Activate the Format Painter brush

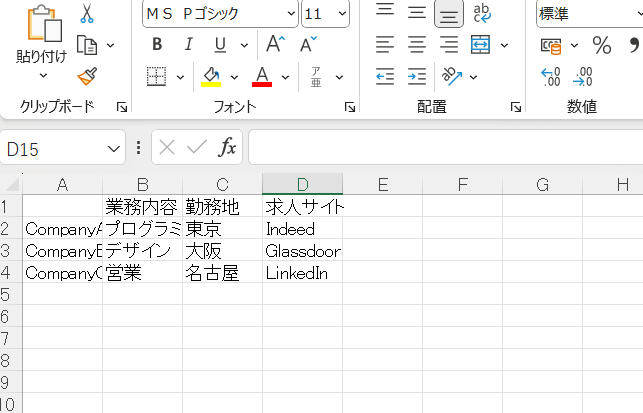[87, 76]
